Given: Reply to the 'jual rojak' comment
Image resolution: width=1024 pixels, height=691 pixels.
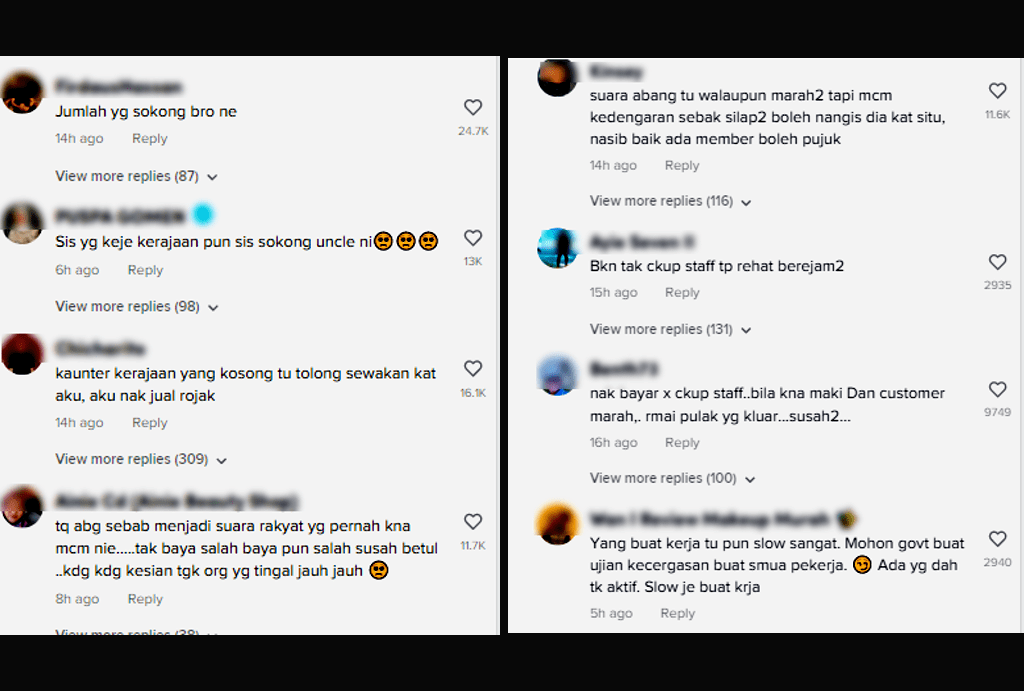Looking at the screenshot, I should [150, 423].
